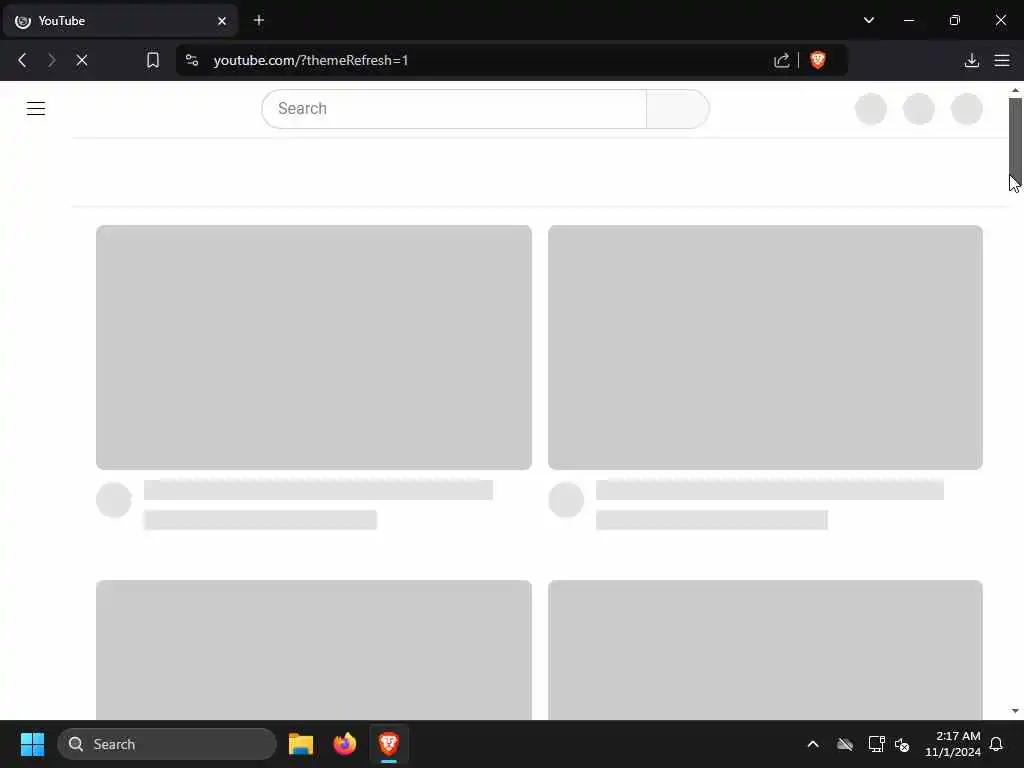1024x768 pixels.
Task: Click the browser forward arrow
Action: coord(52,60)
